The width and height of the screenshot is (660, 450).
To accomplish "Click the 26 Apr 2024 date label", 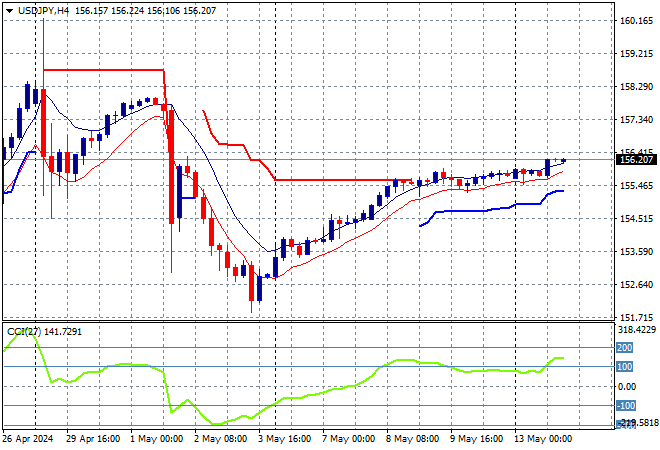I will (x=27, y=439).
